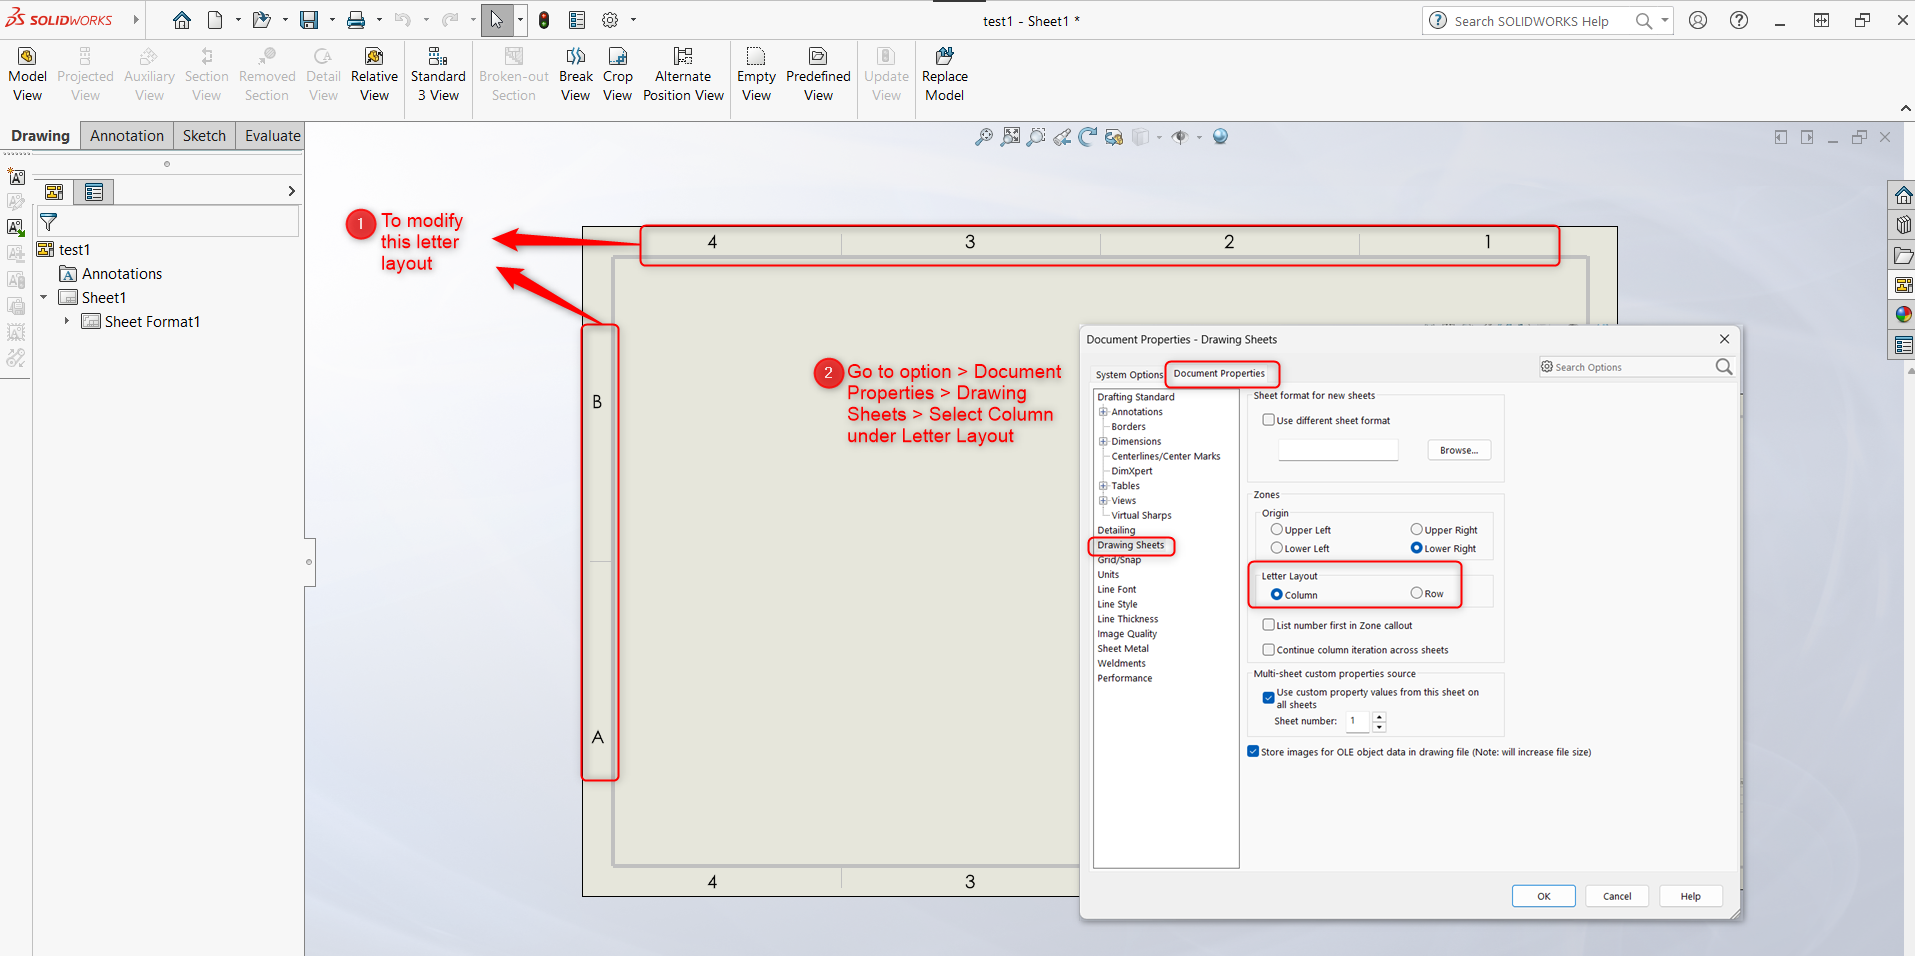Expand Sheet Format1 in the feature tree
Image resolution: width=1915 pixels, height=956 pixels.
click(67, 321)
